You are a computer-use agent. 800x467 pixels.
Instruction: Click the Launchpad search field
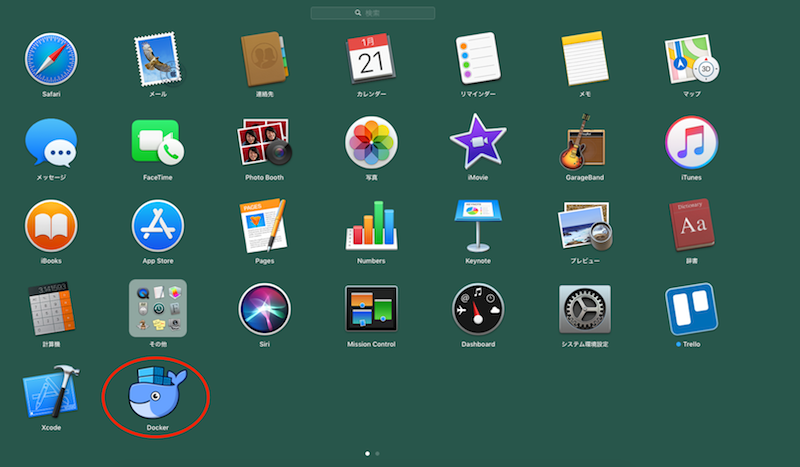pyautogui.click(x=372, y=13)
